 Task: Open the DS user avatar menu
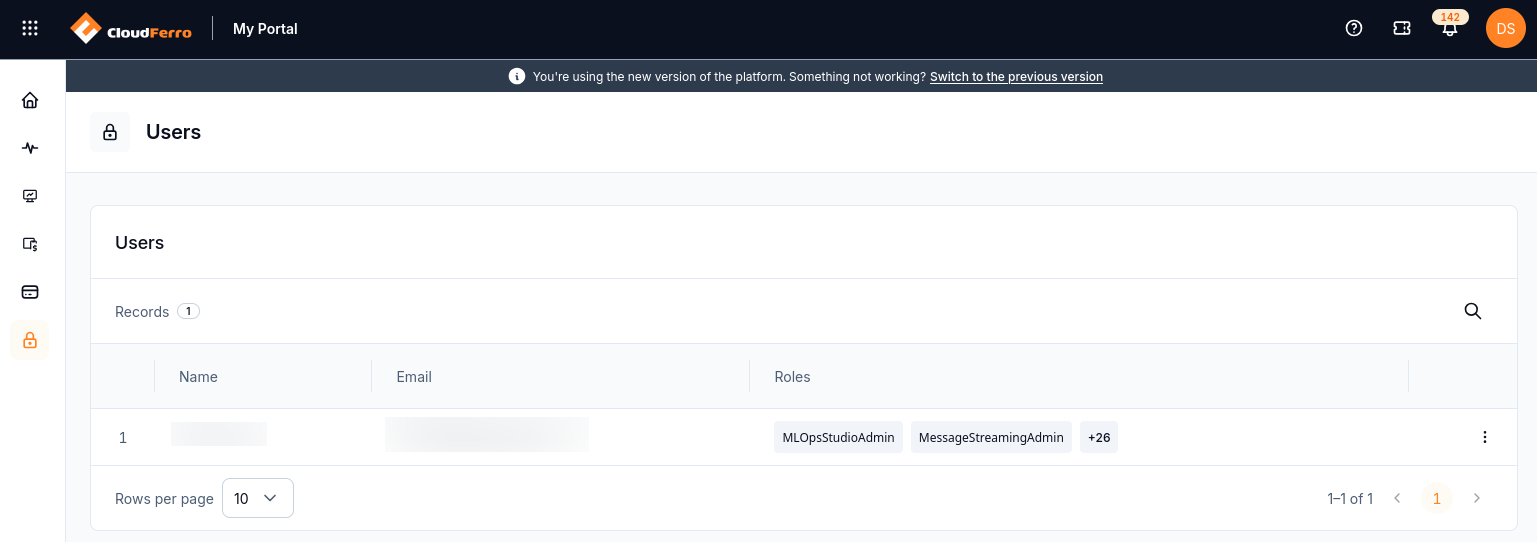(1506, 28)
